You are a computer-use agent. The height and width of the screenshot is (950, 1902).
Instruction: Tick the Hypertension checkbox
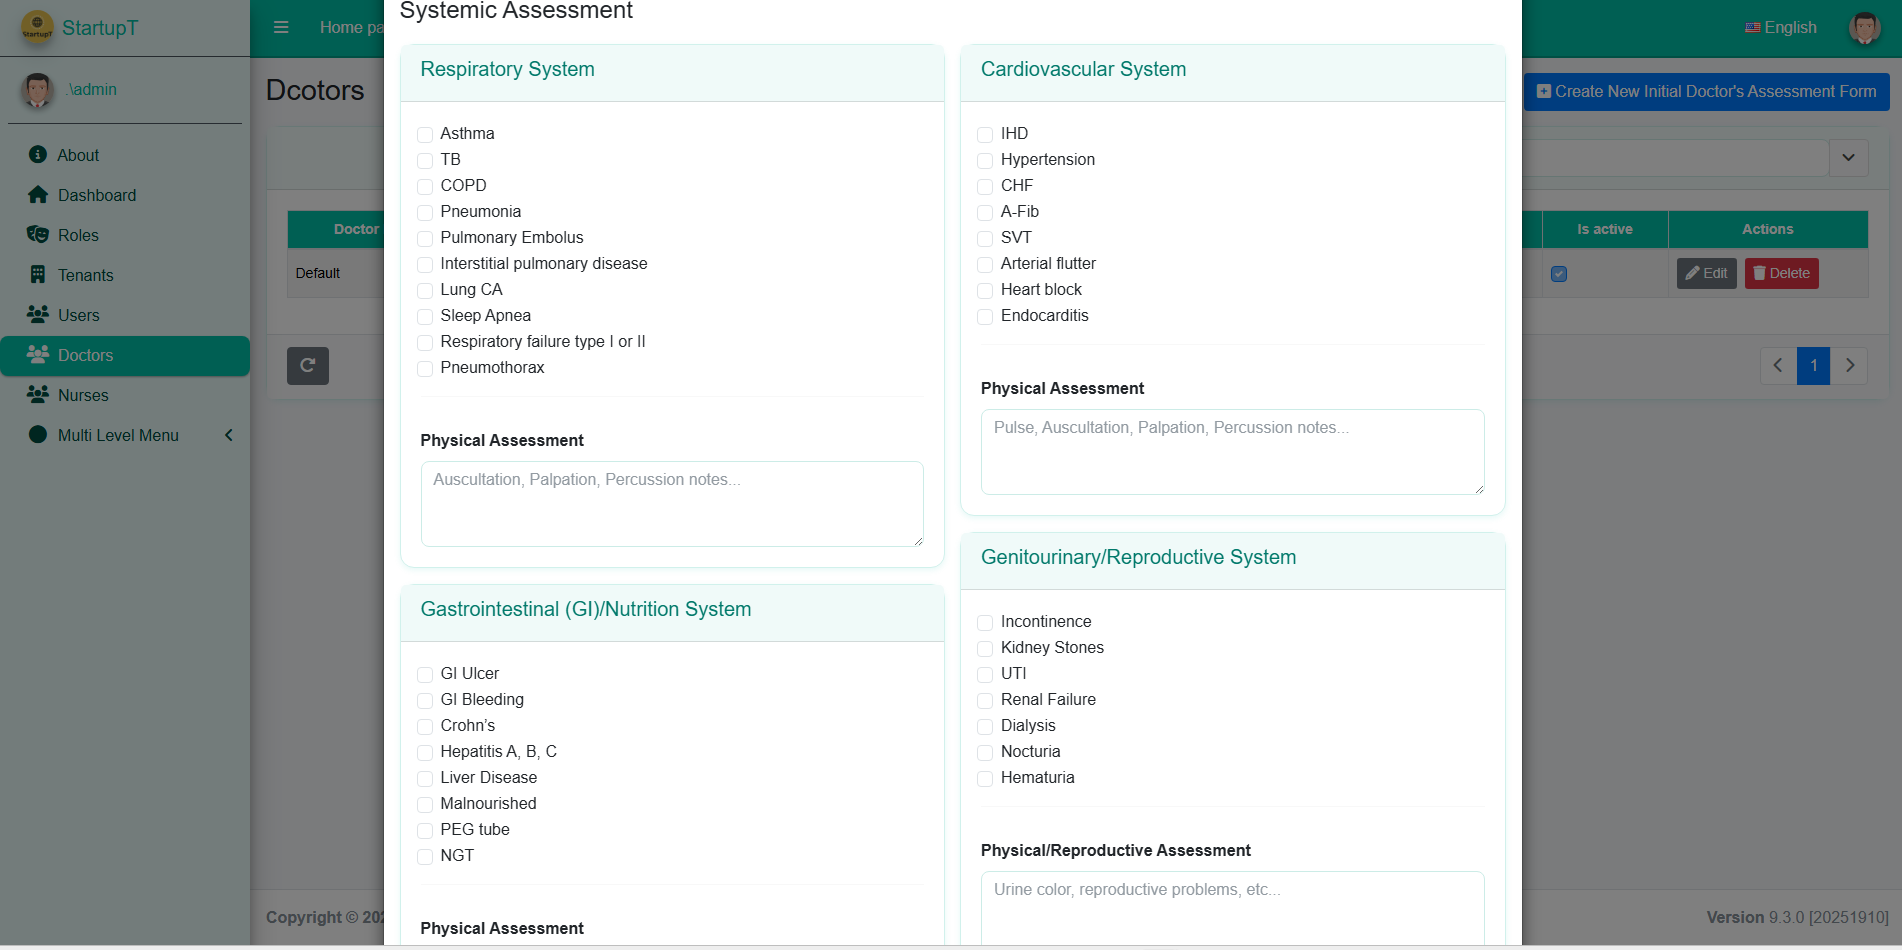coord(985,160)
